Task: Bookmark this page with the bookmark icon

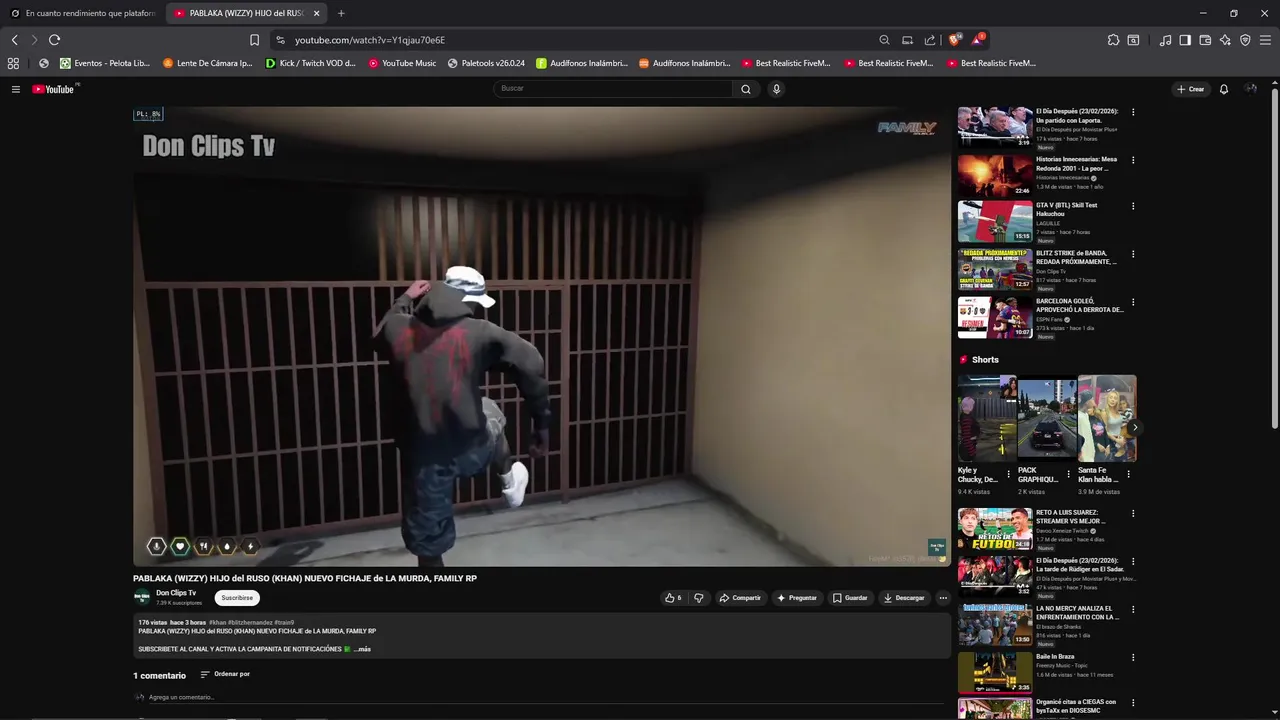Action: pos(254,40)
